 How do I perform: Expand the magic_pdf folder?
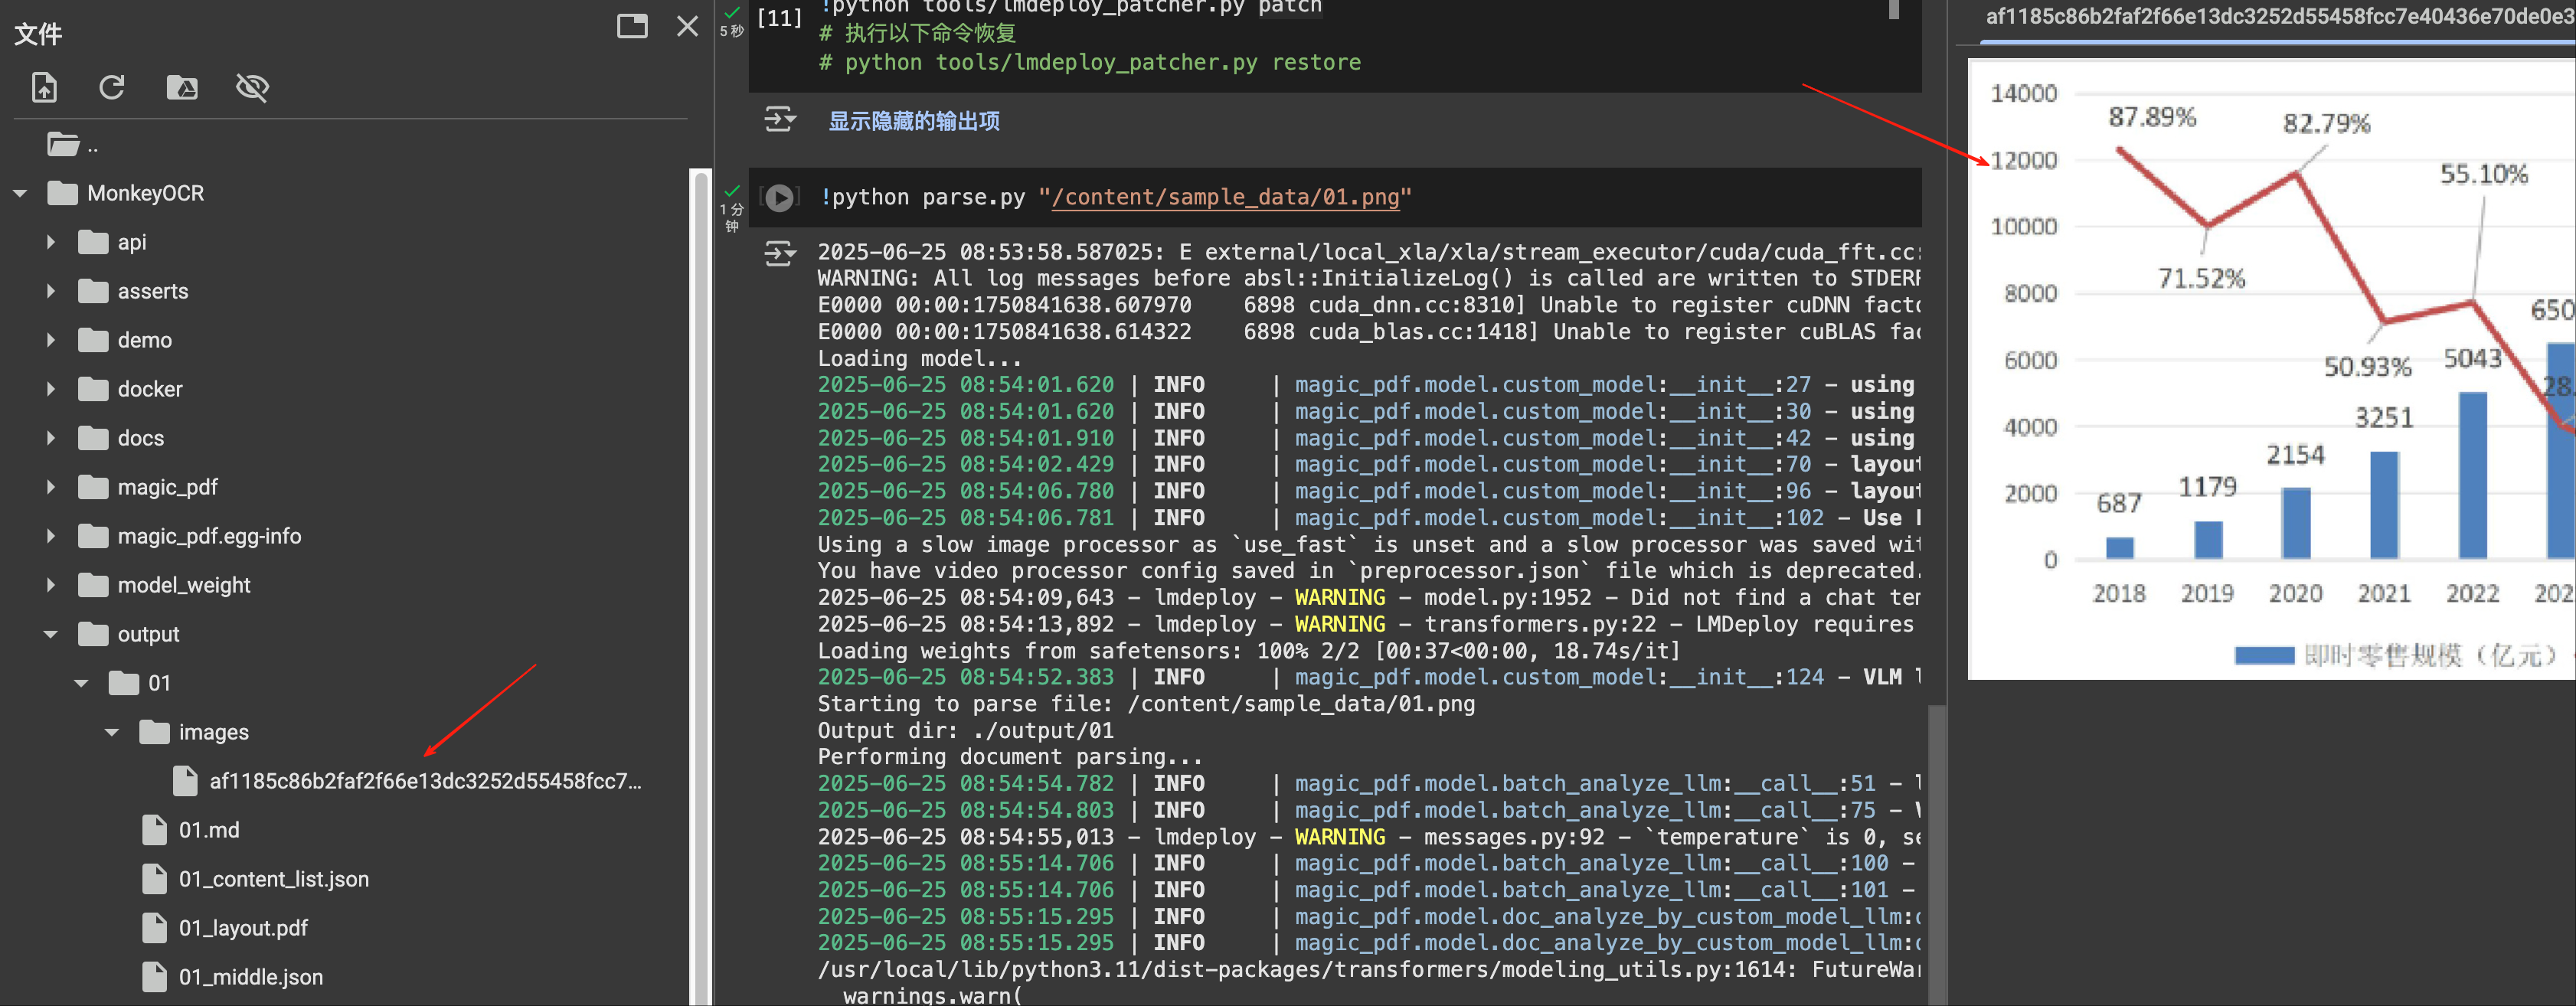pos(50,488)
